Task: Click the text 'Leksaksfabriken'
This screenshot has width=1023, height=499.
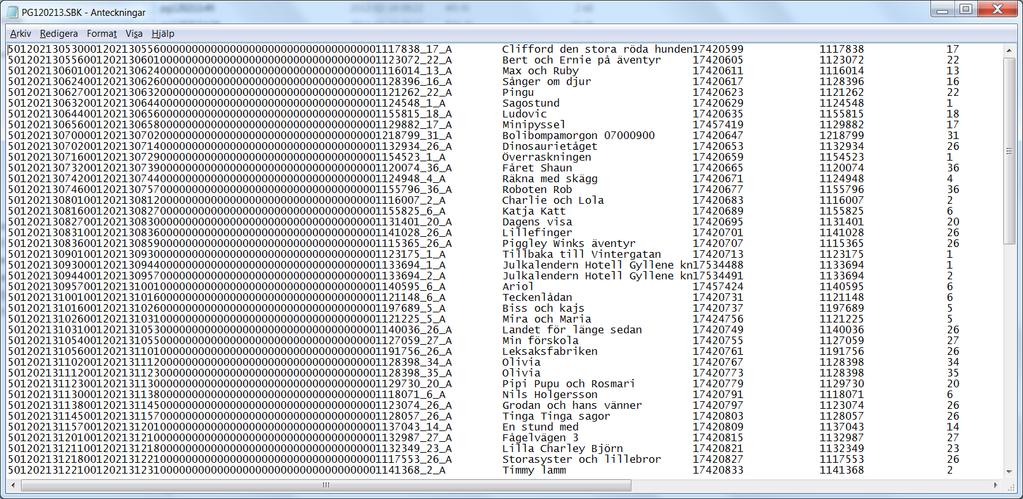Action: (550, 352)
